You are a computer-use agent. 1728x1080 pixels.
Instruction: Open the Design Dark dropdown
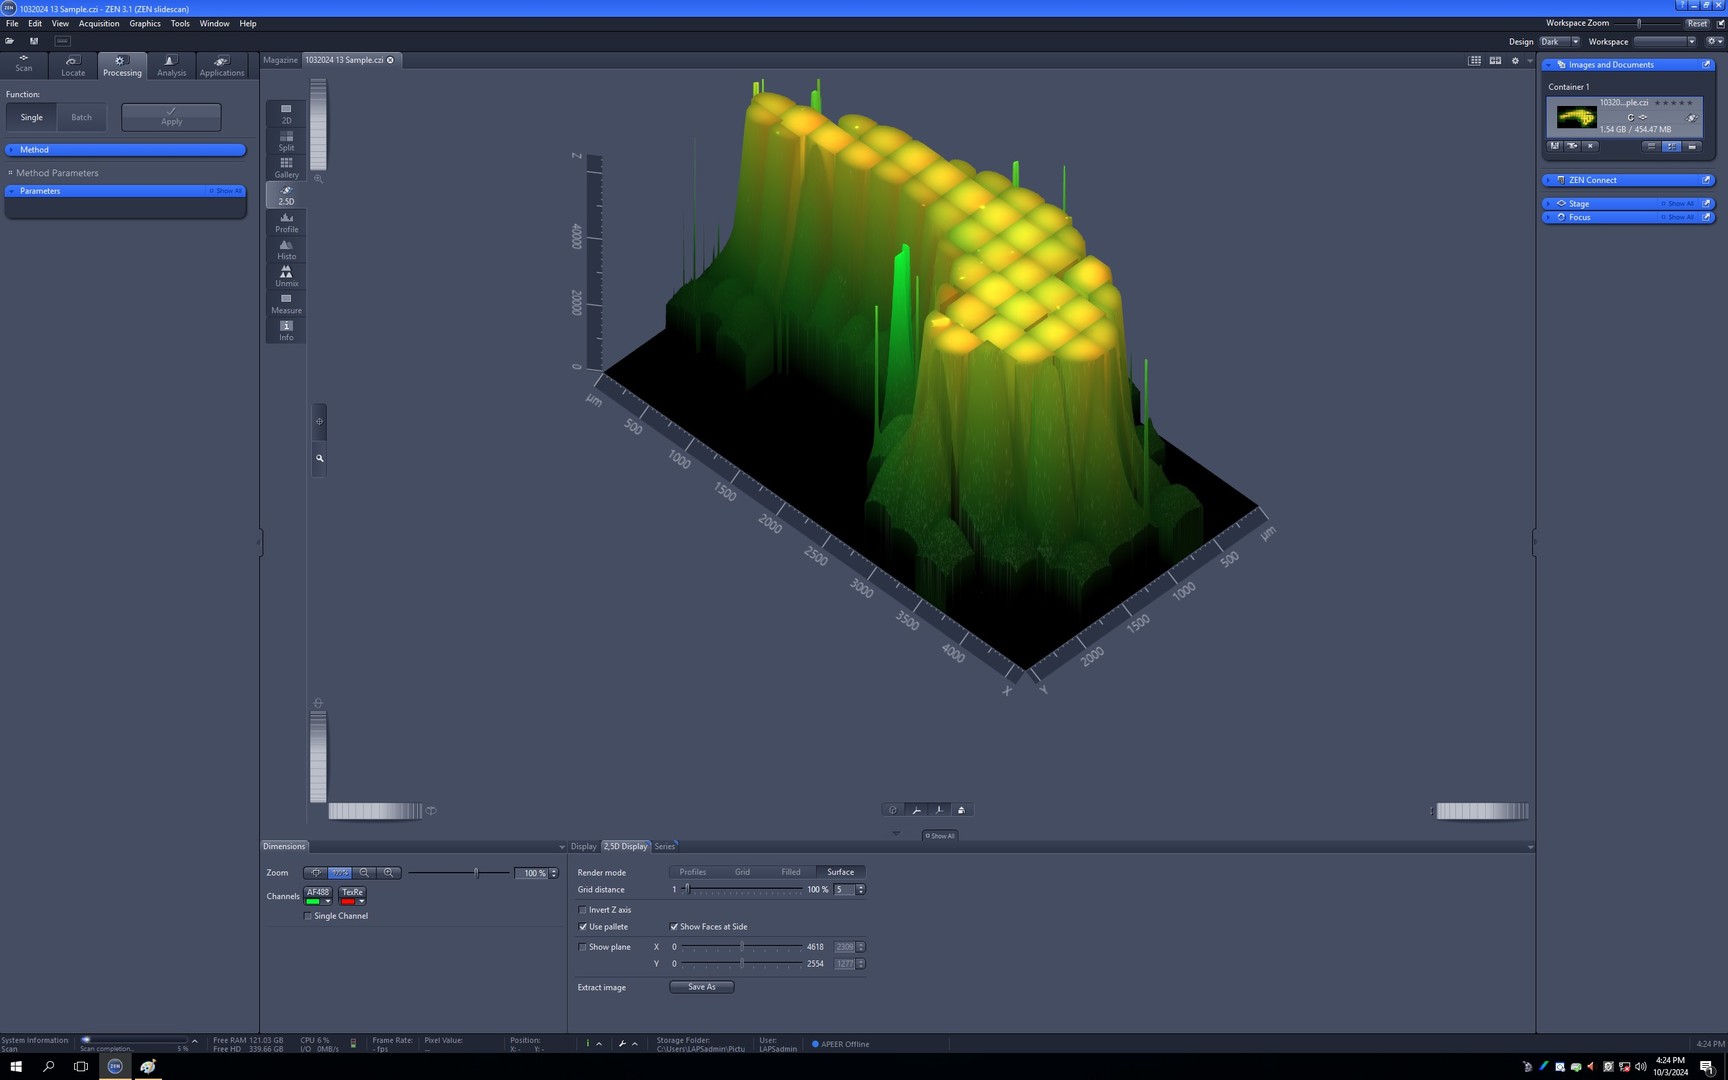(x=1558, y=42)
